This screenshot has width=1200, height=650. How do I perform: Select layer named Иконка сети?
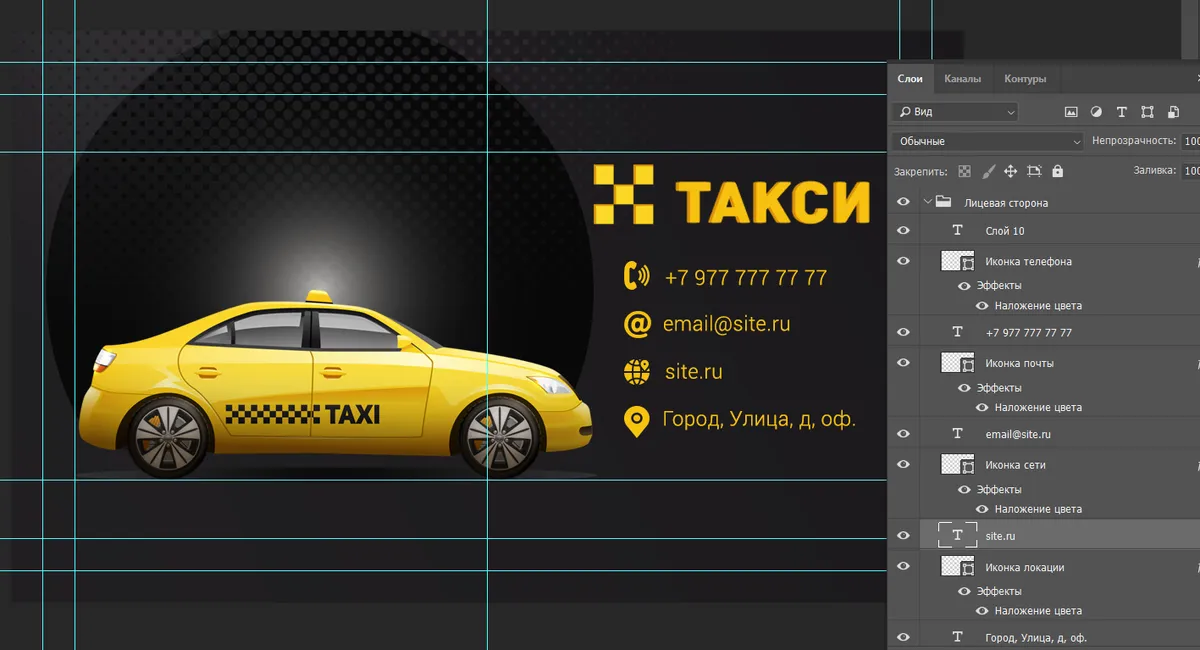[1017, 465]
